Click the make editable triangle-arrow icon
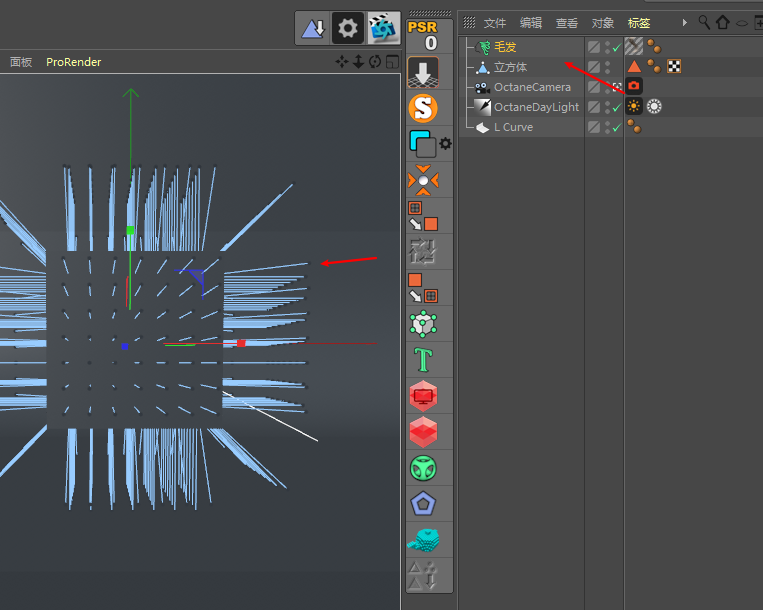This screenshot has height=610, width=763. tap(313, 28)
